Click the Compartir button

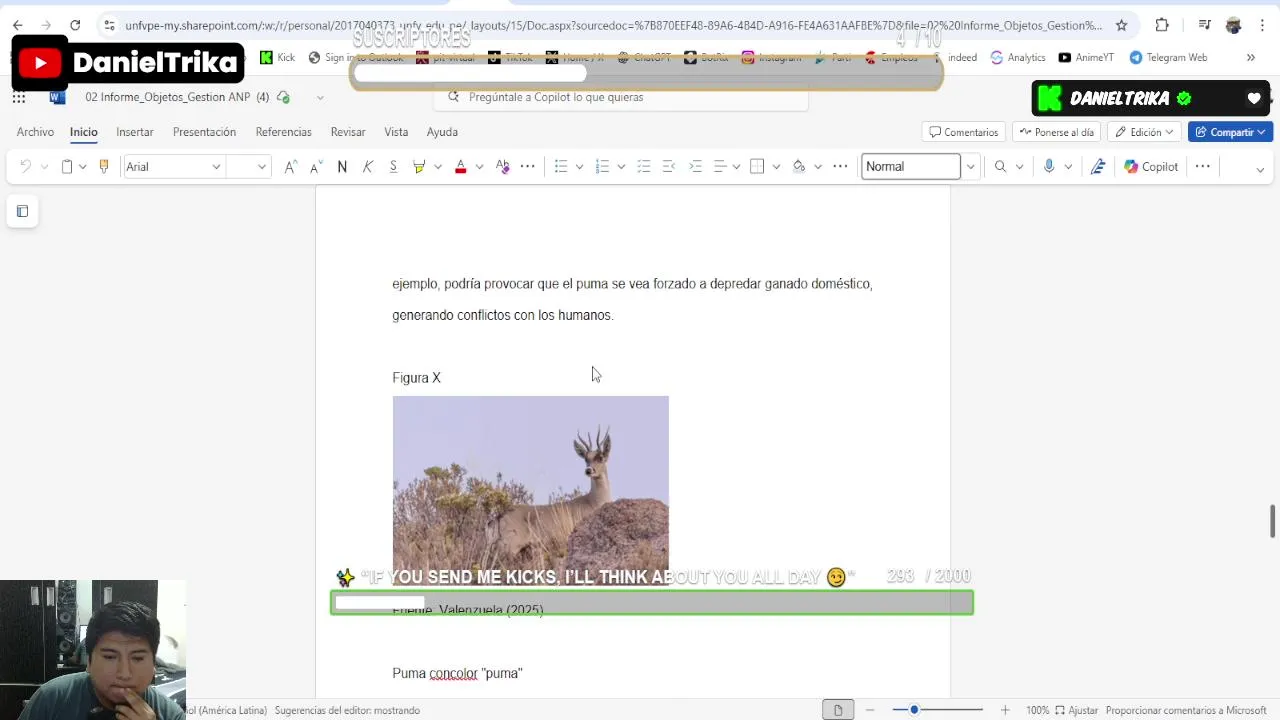1230,132
